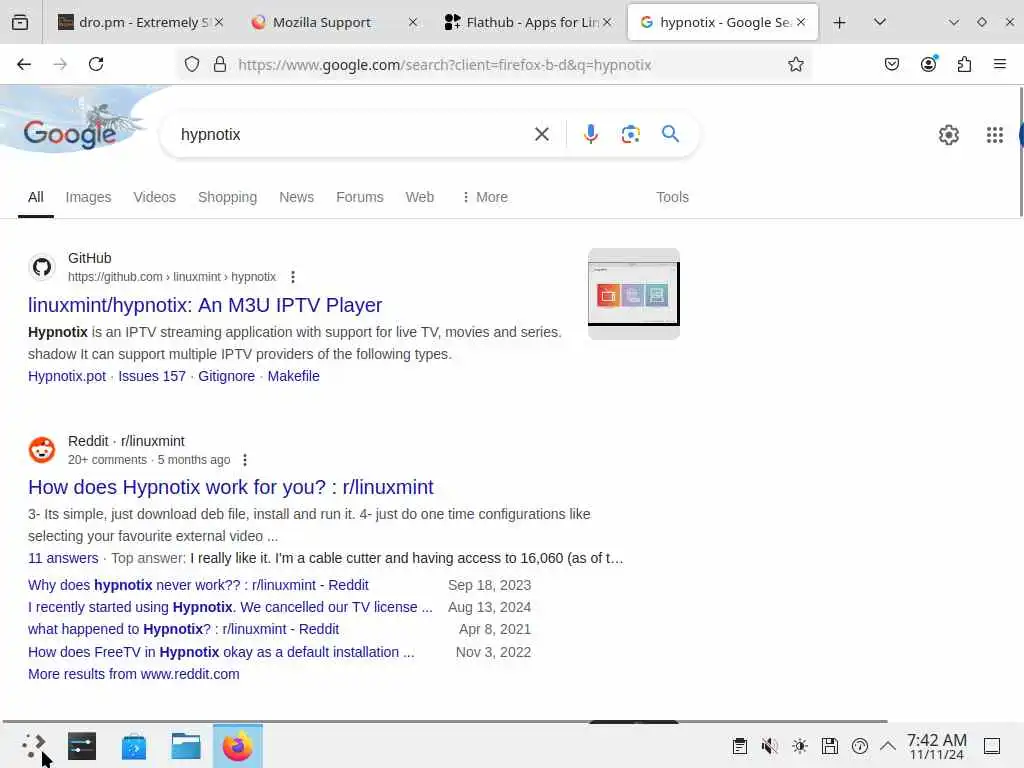Open Why does hypnotix never work link
The height and width of the screenshot is (768, 1024).
point(198,585)
